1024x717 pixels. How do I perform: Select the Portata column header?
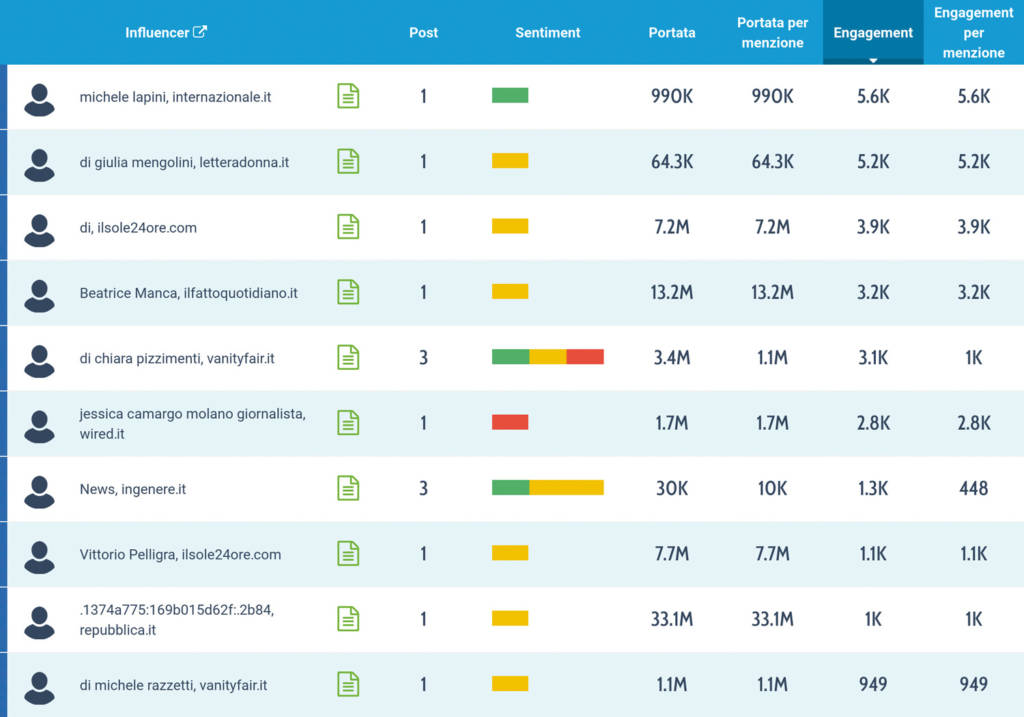click(672, 33)
